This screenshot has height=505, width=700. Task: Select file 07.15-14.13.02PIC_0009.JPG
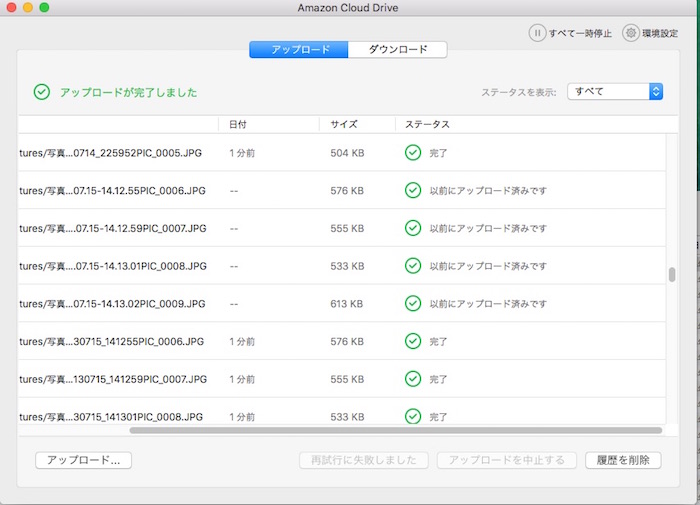(x=112, y=304)
